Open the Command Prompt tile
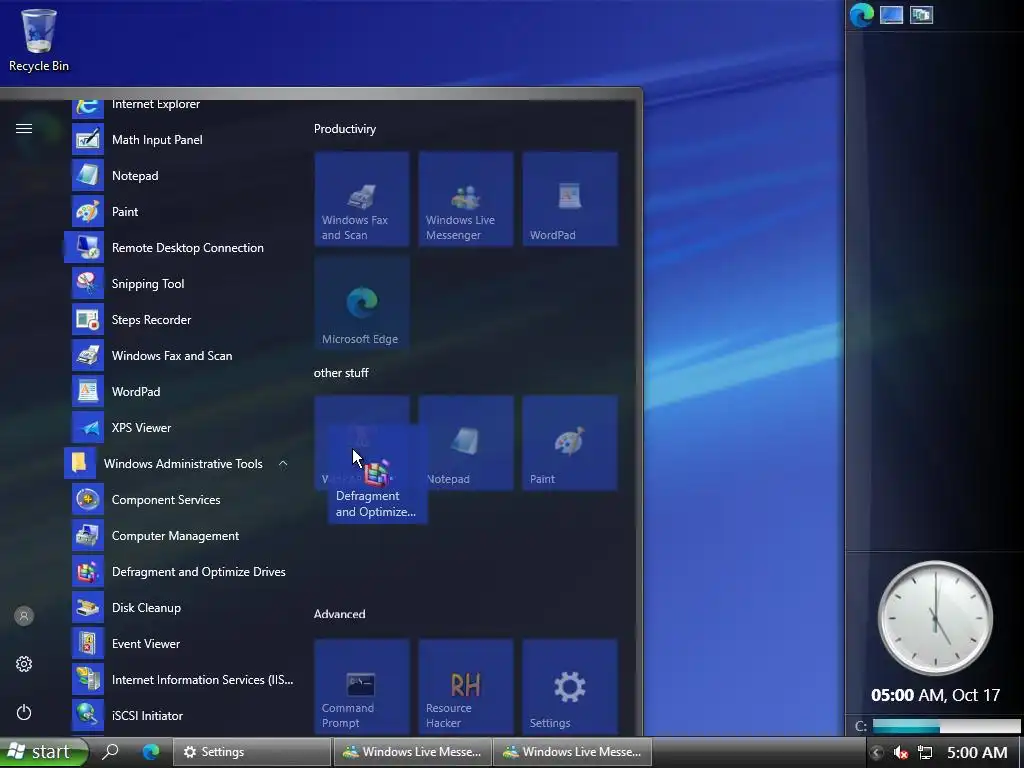Viewport: 1024px width, 768px height. pos(362,686)
